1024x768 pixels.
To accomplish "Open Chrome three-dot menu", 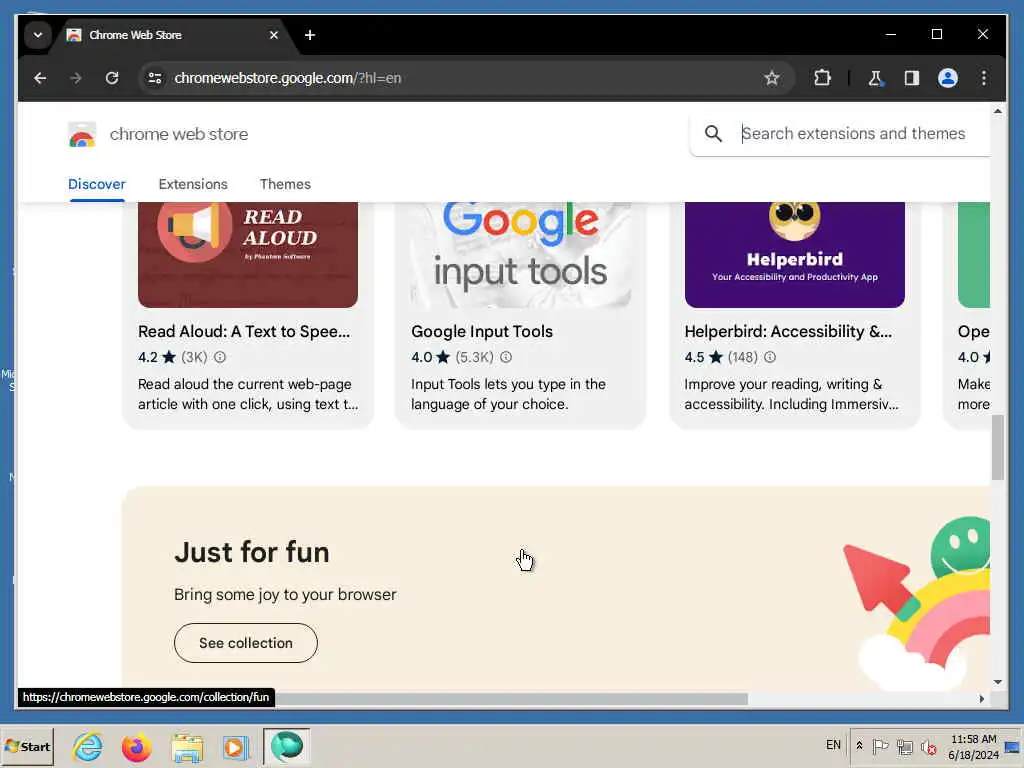I will tap(984, 78).
